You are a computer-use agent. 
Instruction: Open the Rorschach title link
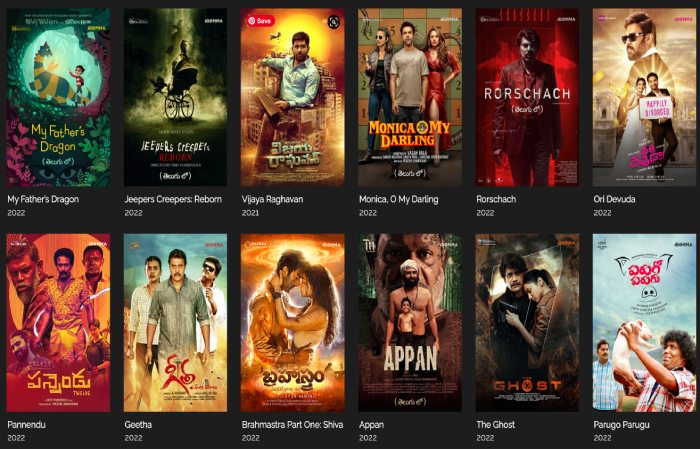[x=496, y=200]
